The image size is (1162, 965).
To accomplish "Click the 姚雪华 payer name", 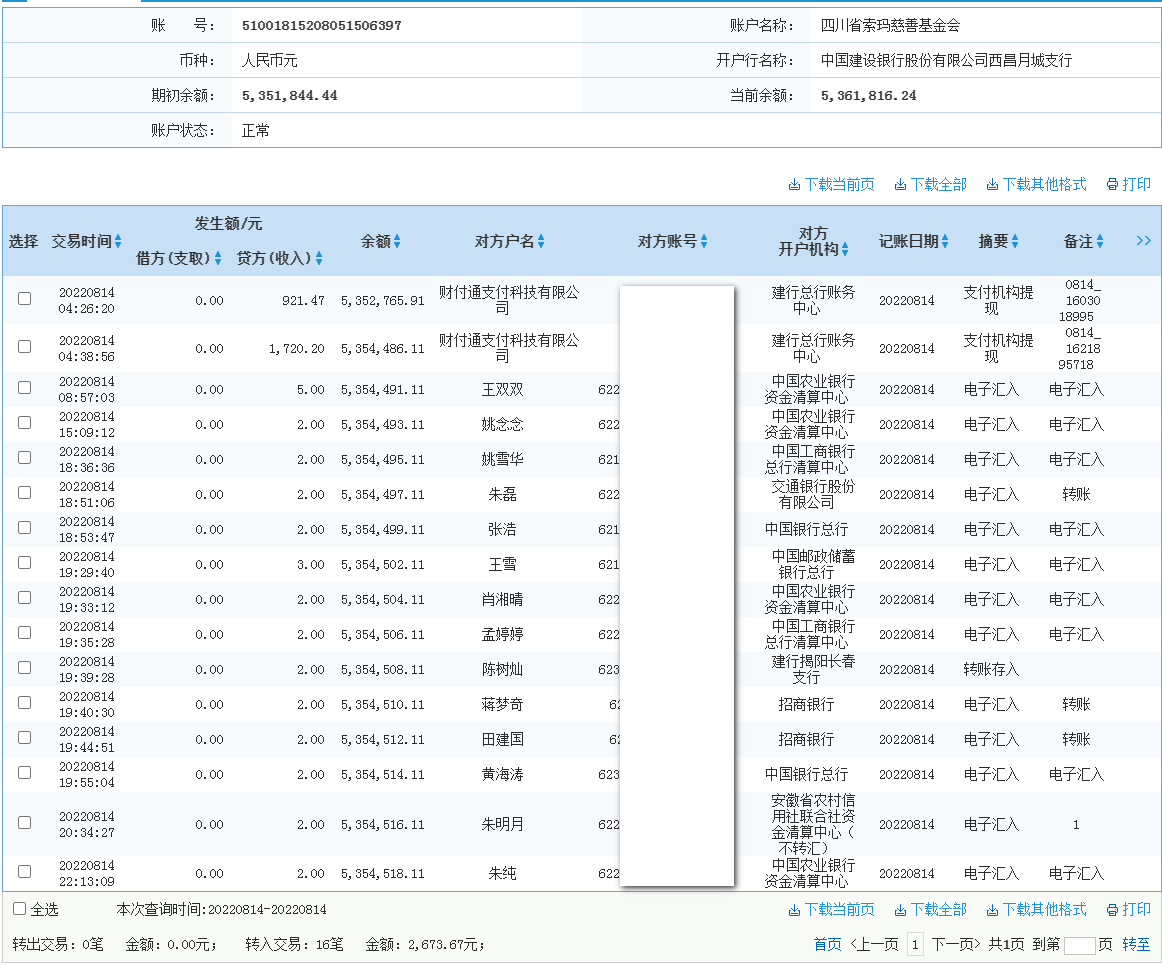I will tap(502, 460).
